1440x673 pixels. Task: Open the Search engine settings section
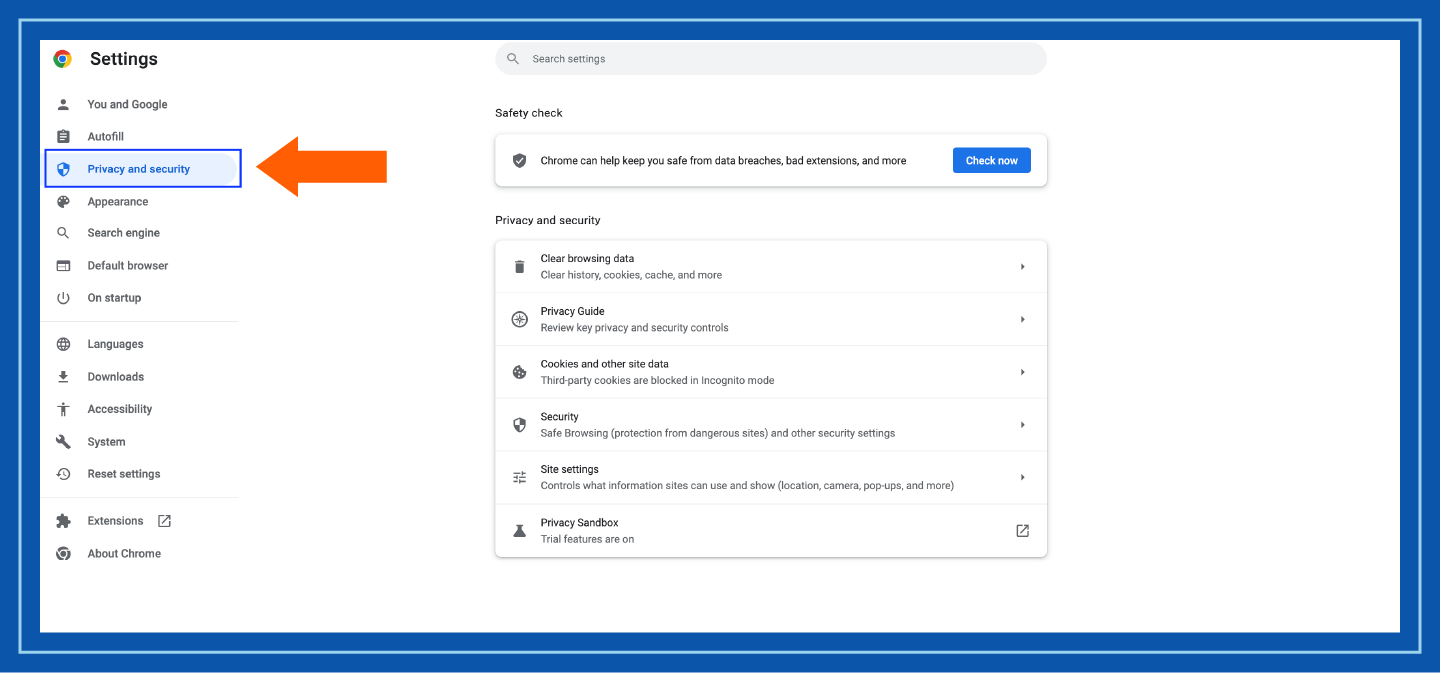point(123,233)
